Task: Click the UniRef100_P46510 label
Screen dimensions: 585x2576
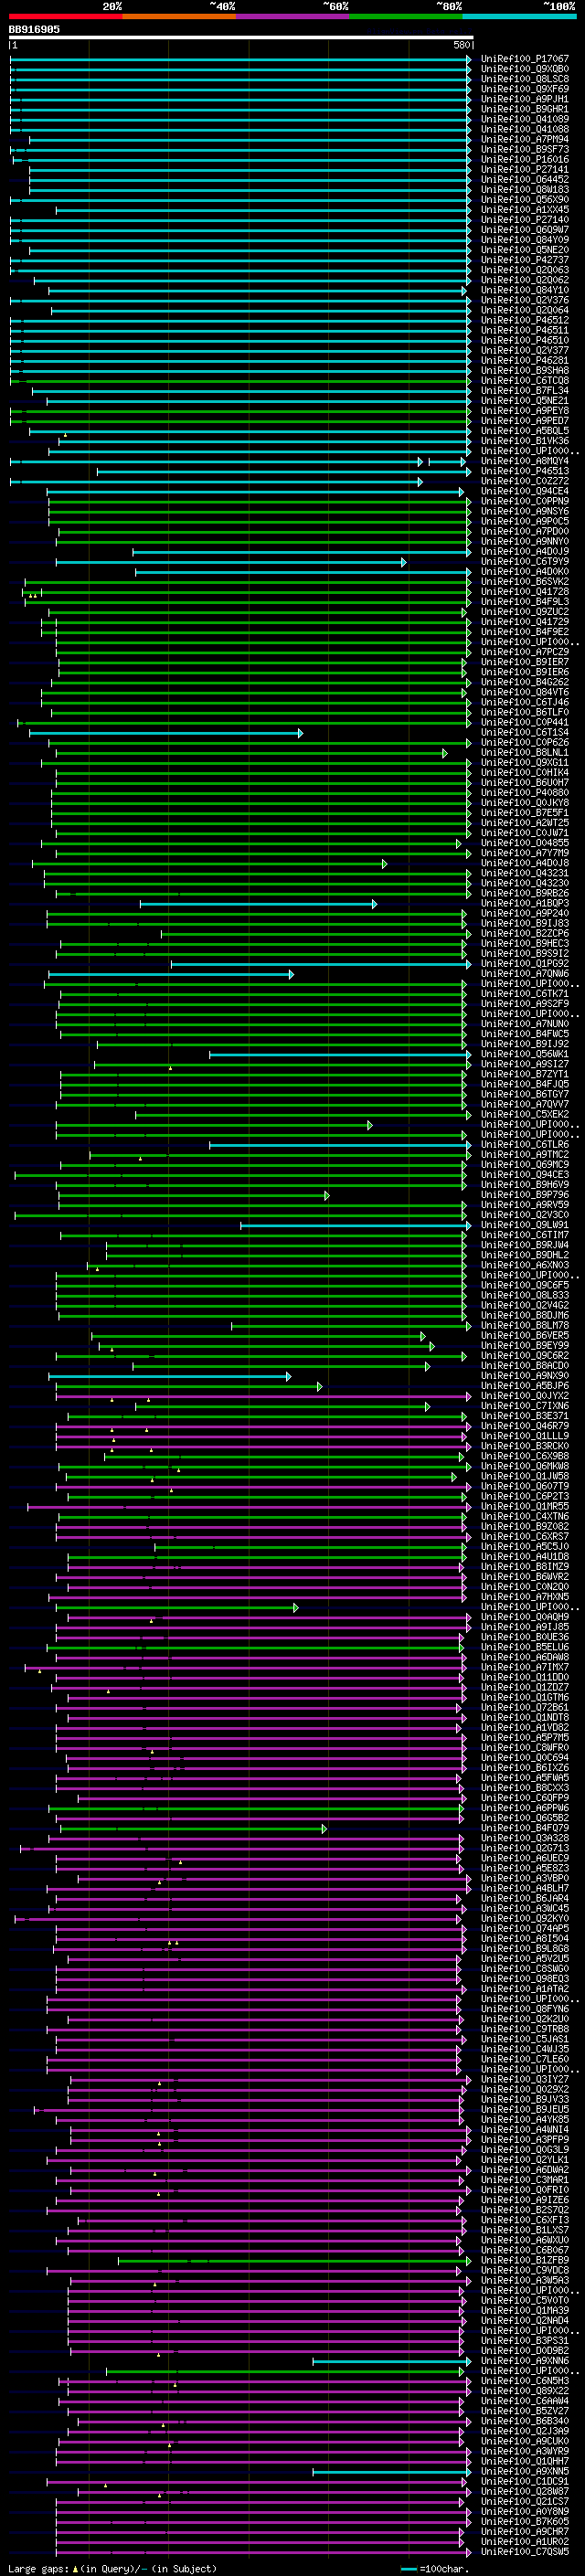Action: [524, 340]
